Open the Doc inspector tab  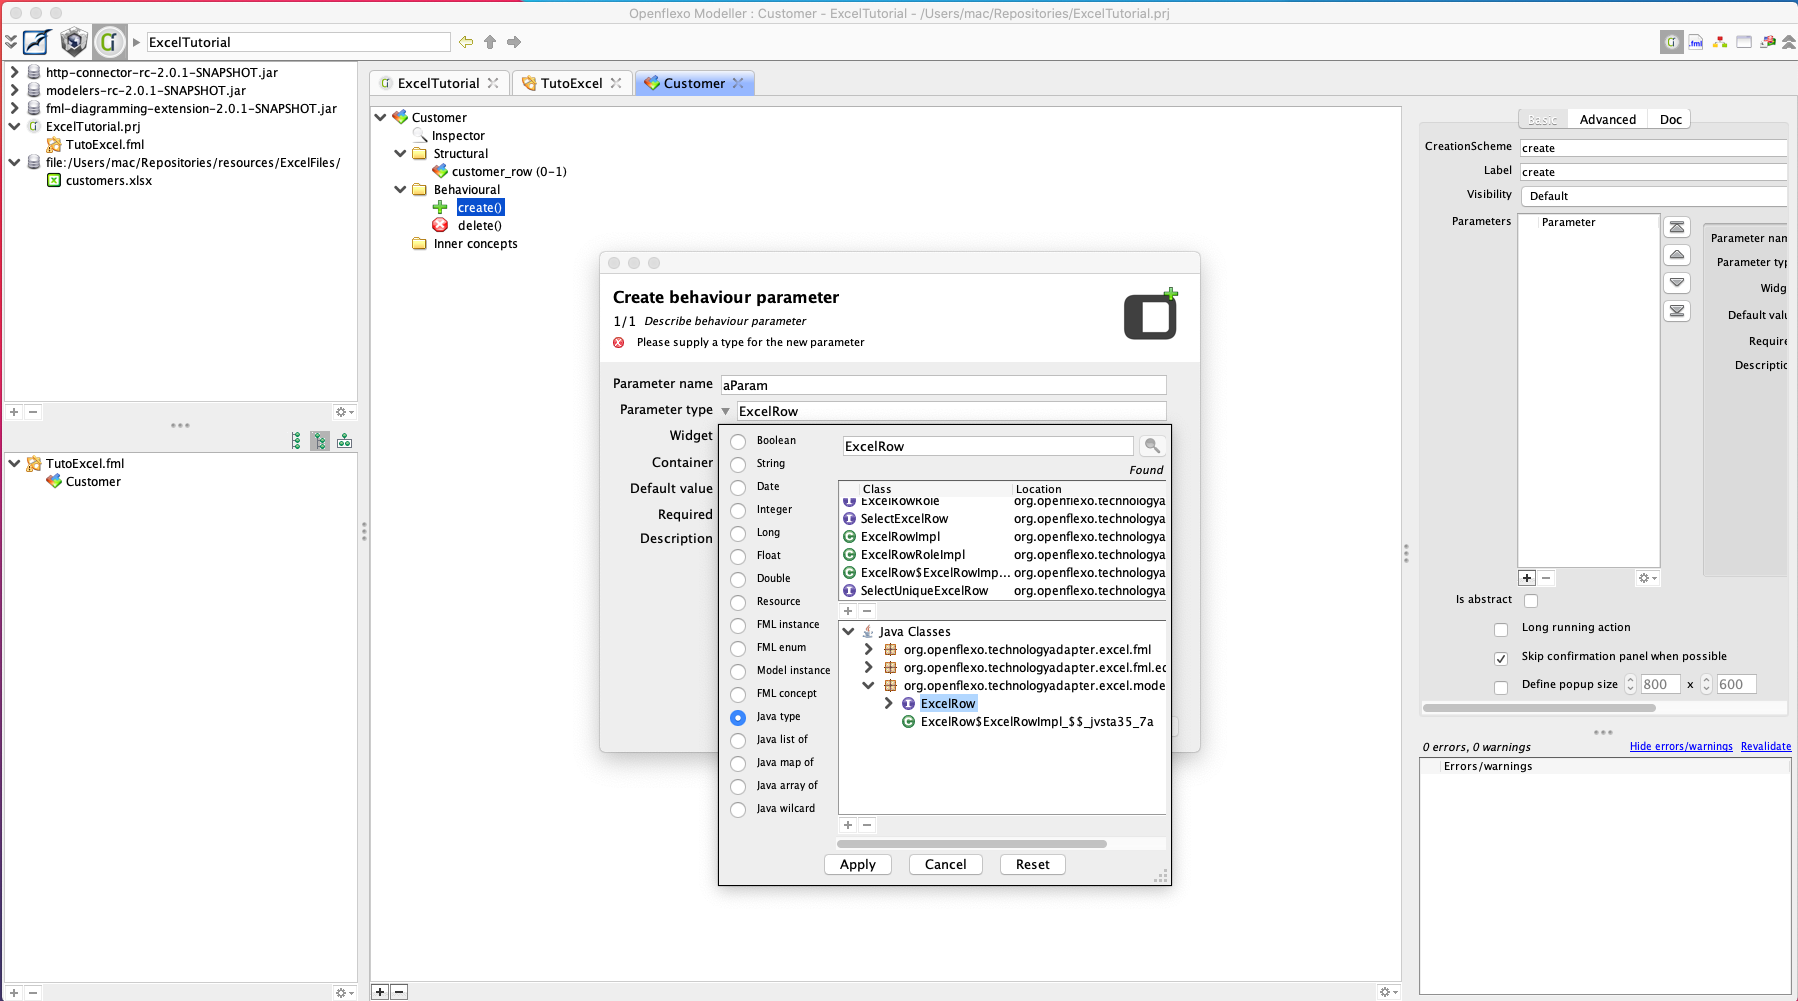tap(1670, 119)
